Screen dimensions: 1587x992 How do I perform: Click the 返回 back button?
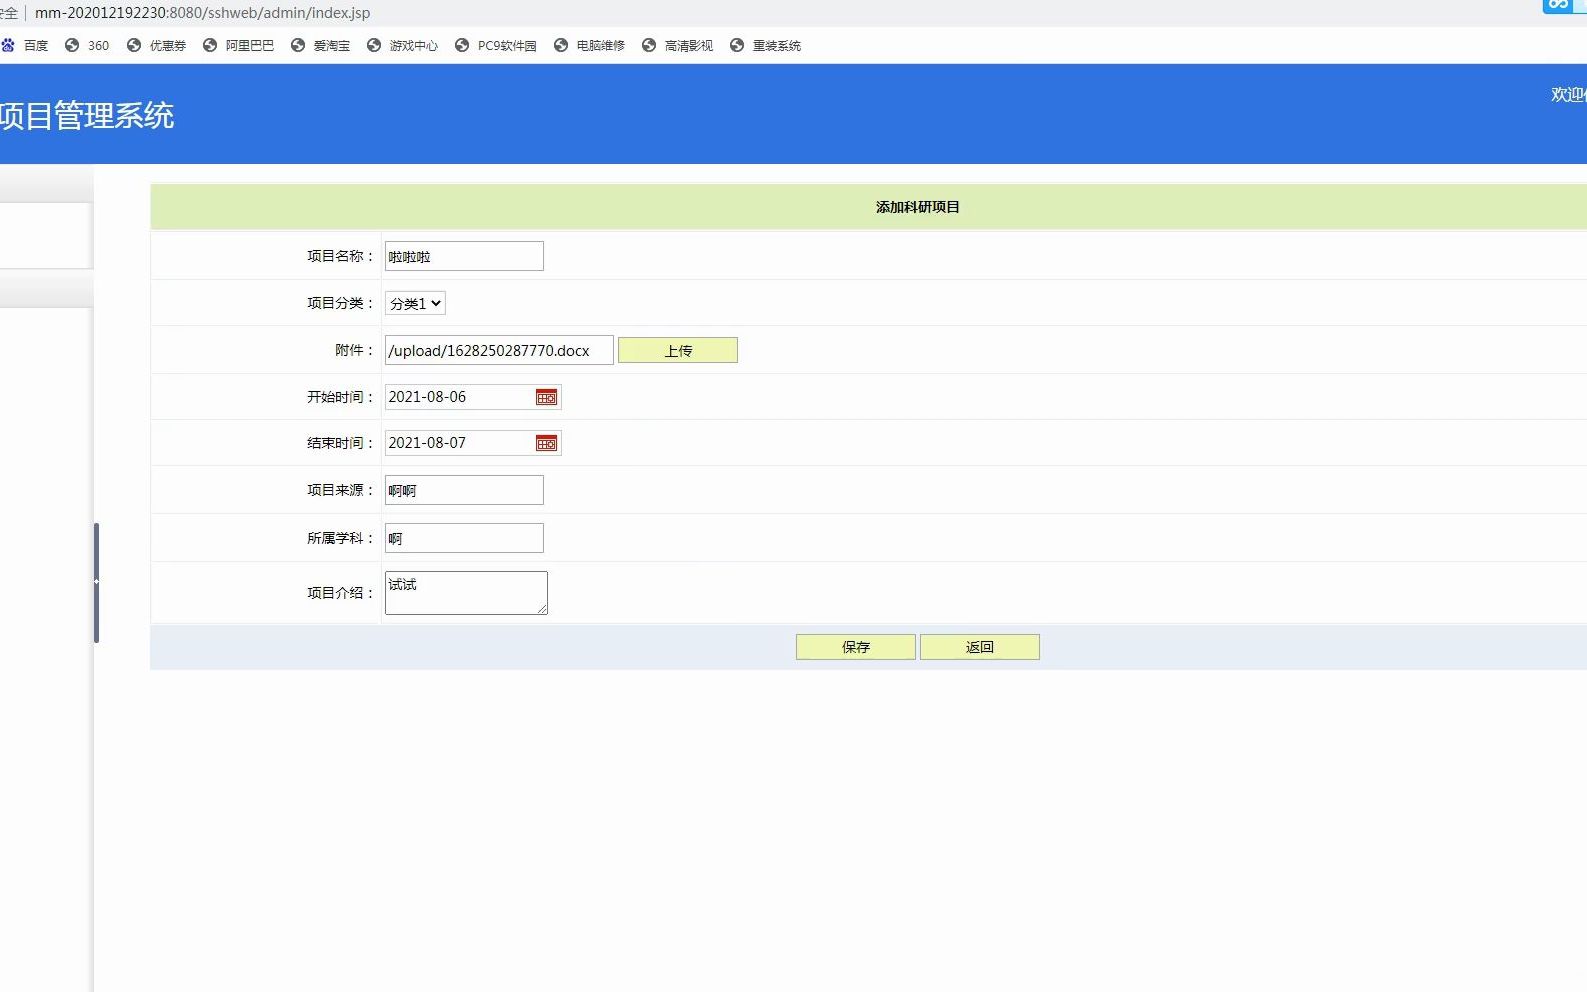[x=980, y=647]
